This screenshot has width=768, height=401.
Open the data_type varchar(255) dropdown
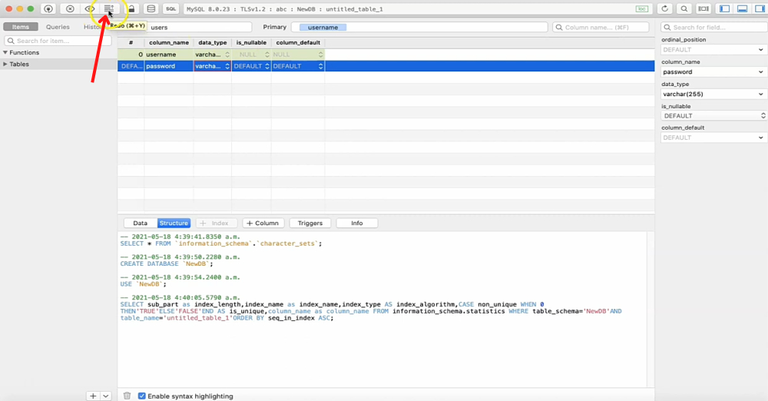click(x=713, y=93)
